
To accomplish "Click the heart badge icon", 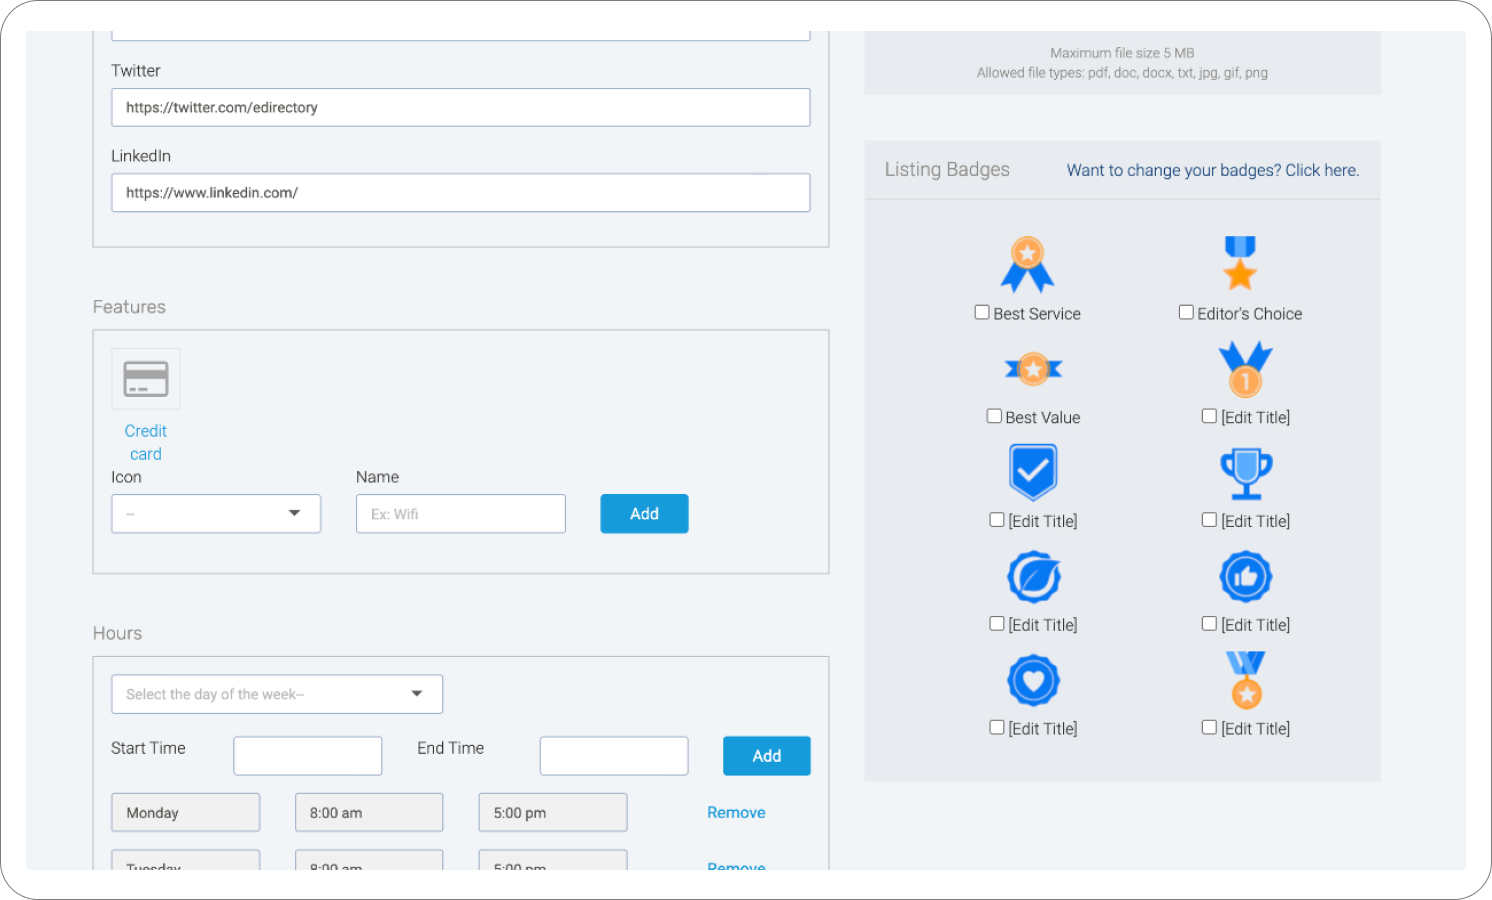I will (x=1033, y=681).
